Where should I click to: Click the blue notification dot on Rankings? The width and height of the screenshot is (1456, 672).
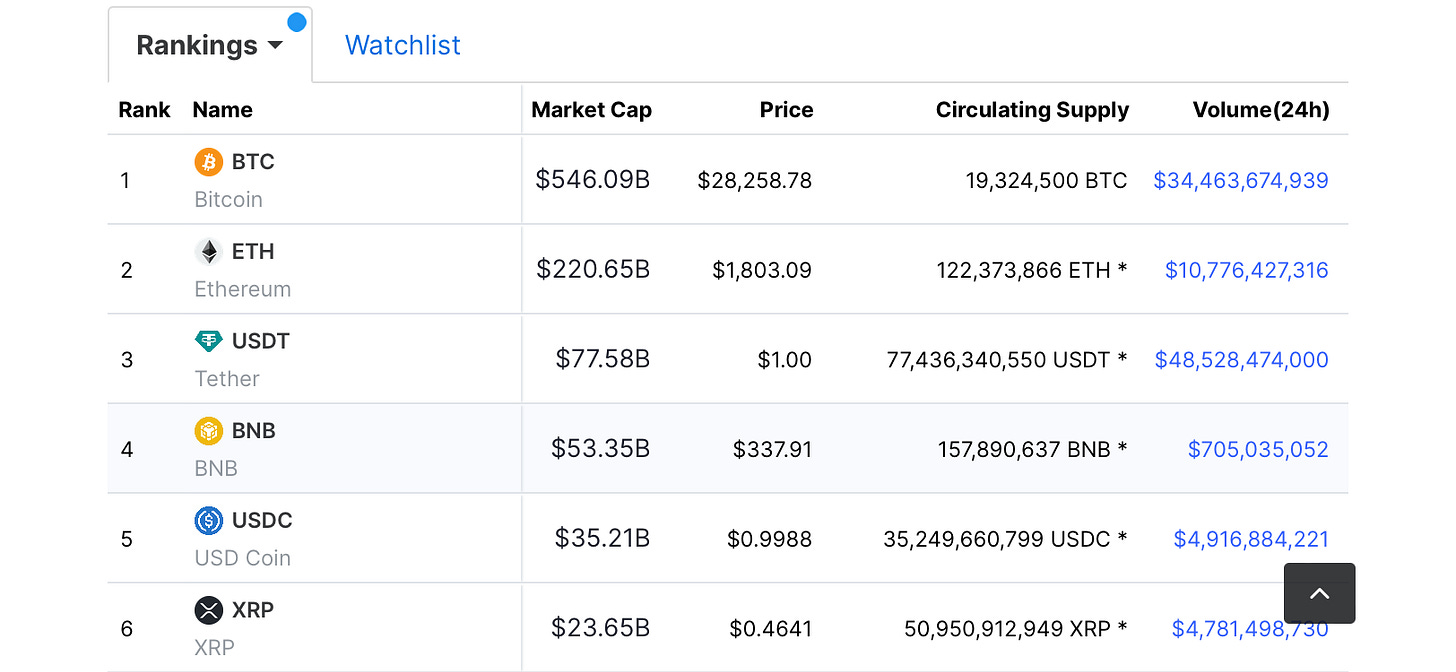click(x=296, y=22)
